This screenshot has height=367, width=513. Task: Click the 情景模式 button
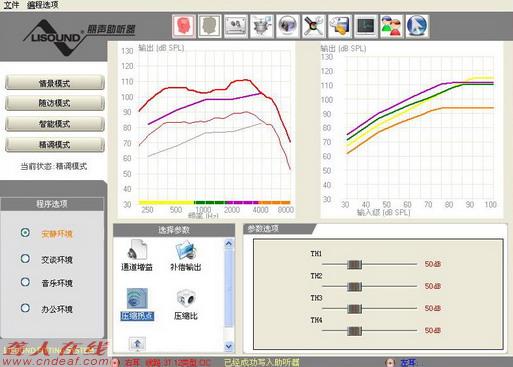(x=55, y=83)
